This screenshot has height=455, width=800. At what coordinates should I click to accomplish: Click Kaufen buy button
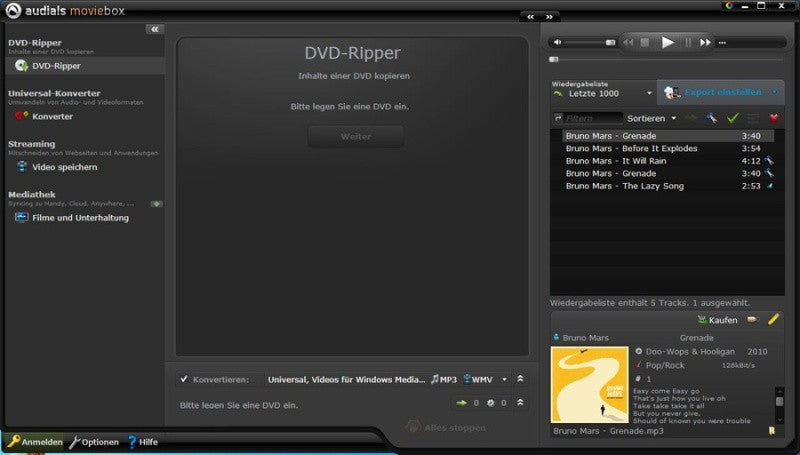click(x=717, y=320)
